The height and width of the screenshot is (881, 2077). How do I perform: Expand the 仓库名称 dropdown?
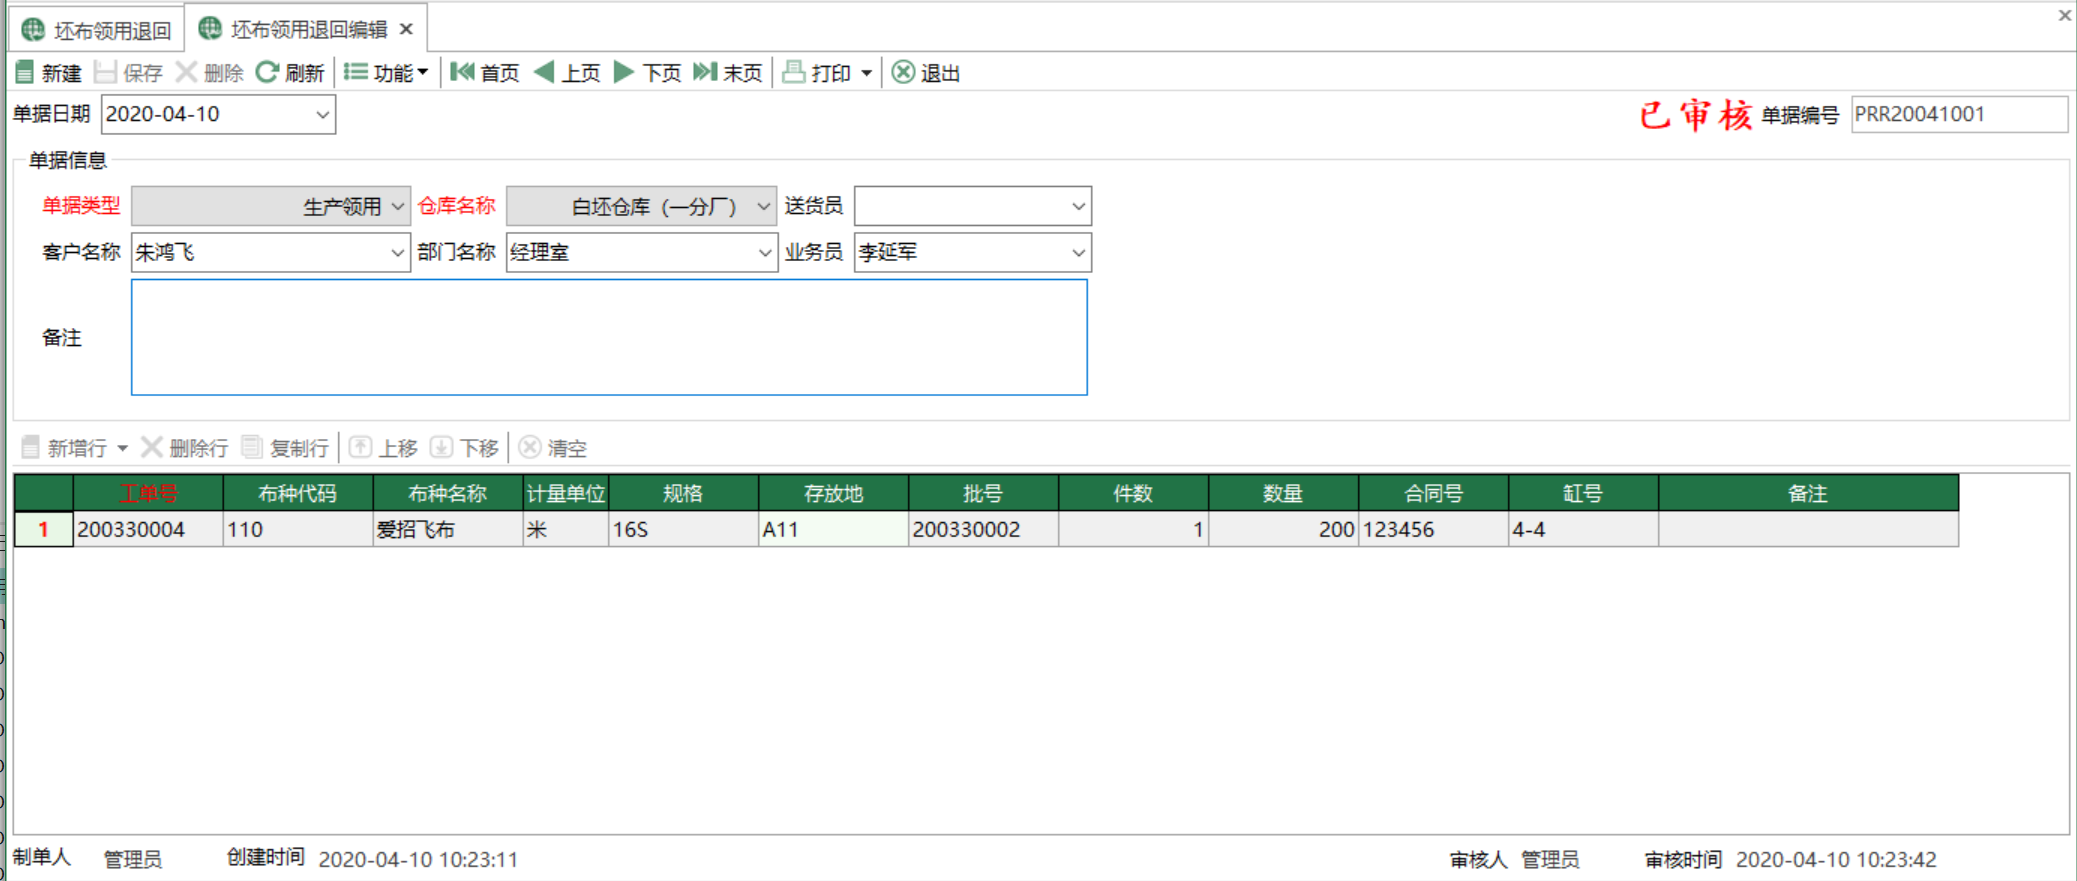[x=764, y=206]
